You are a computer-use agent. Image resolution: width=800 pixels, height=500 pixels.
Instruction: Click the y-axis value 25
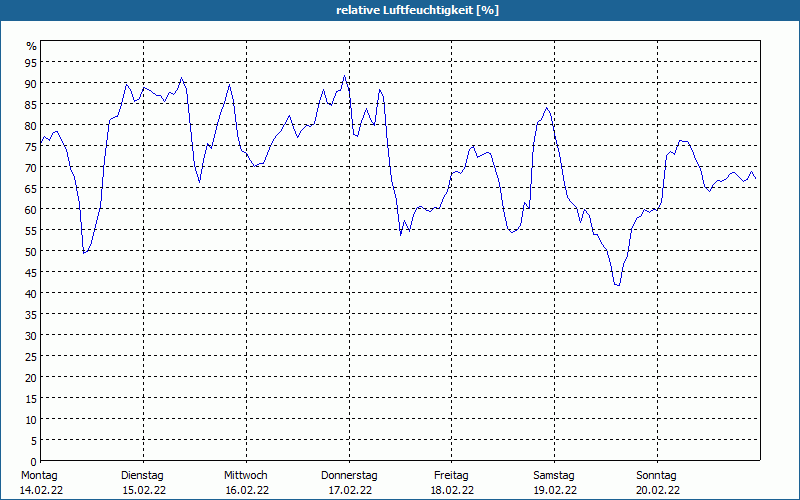coord(32,357)
